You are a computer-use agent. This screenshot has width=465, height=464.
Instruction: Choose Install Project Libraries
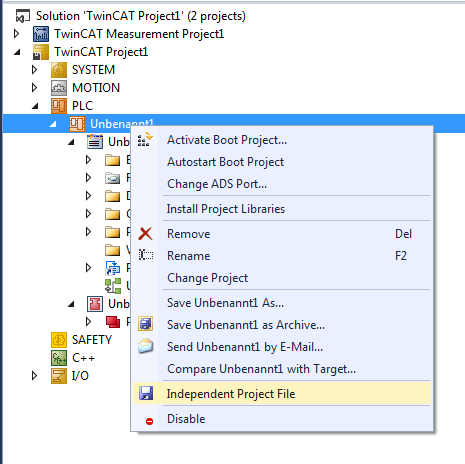pyautogui.click(x=282, y=209)
